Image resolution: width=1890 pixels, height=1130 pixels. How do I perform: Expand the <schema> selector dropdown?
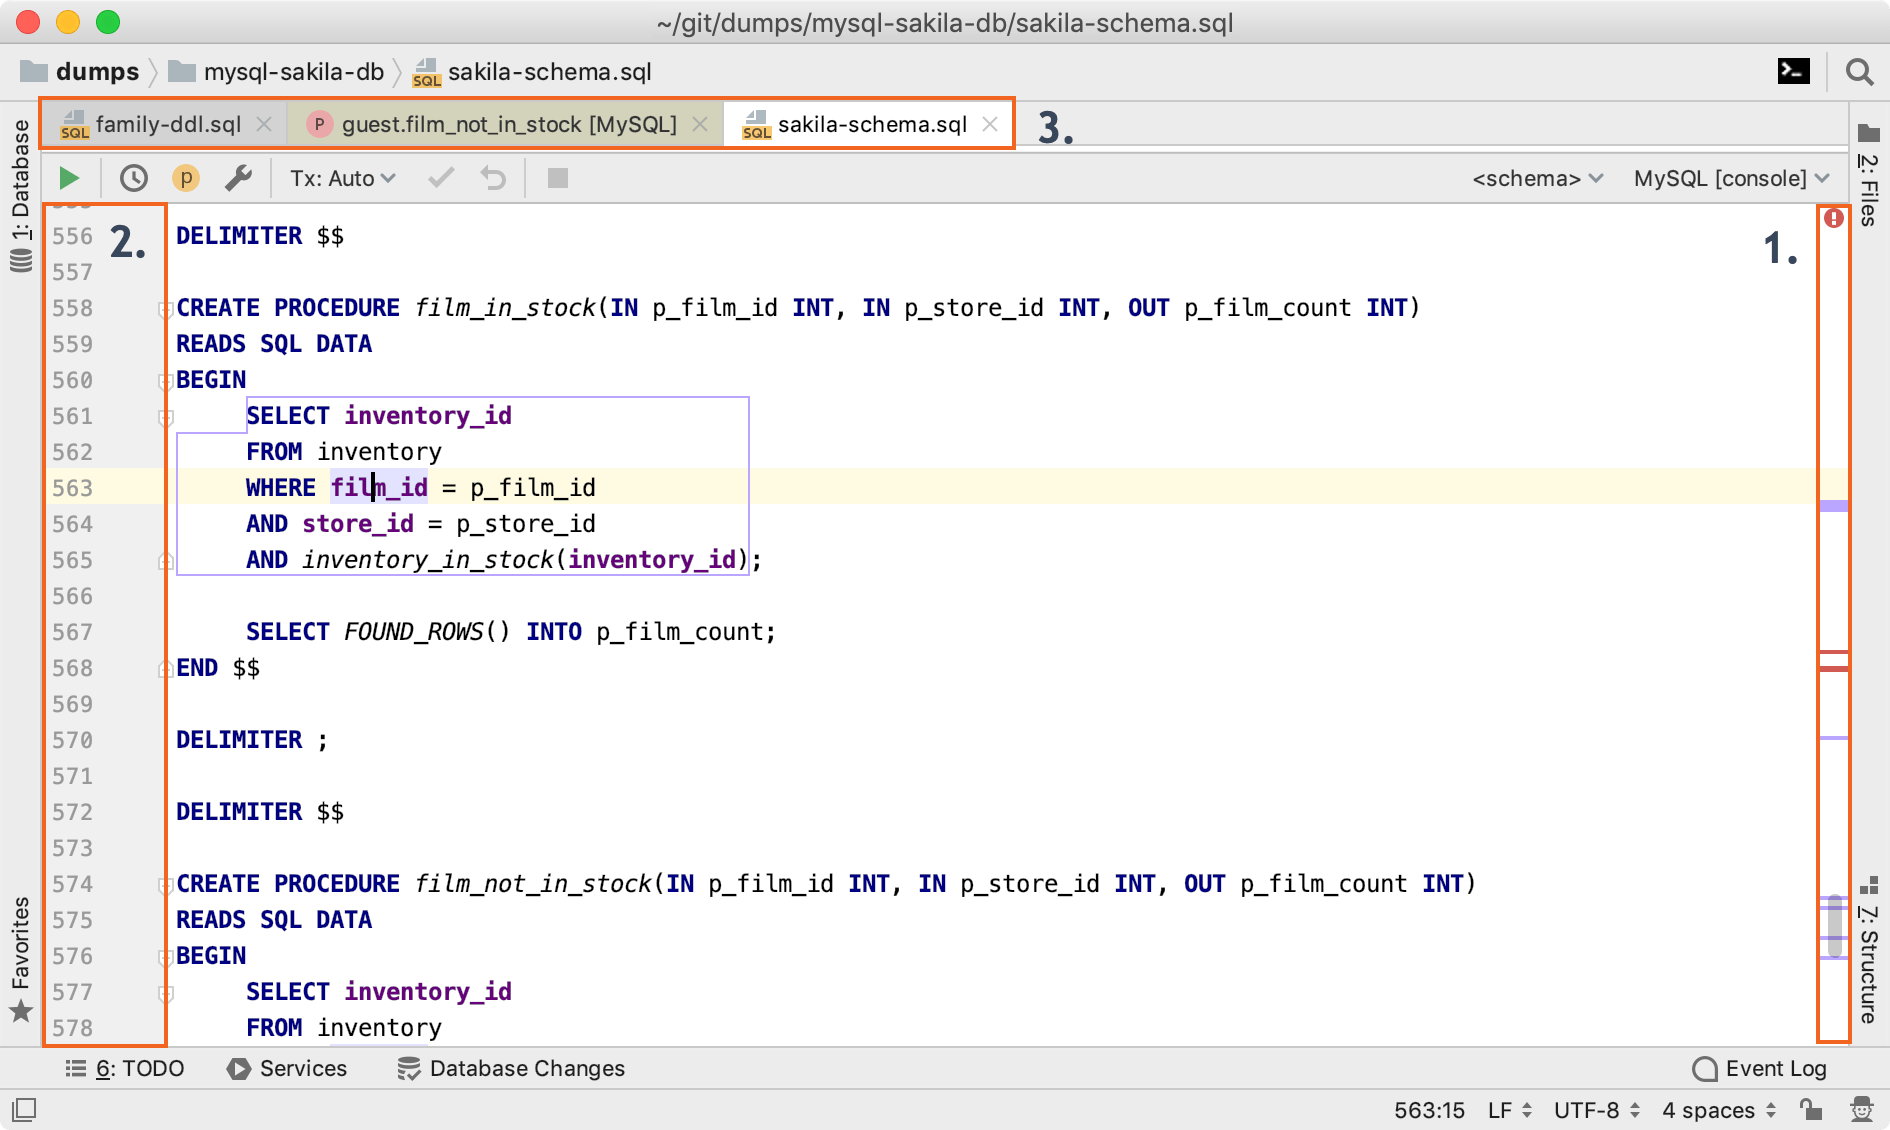[1537, 178]
